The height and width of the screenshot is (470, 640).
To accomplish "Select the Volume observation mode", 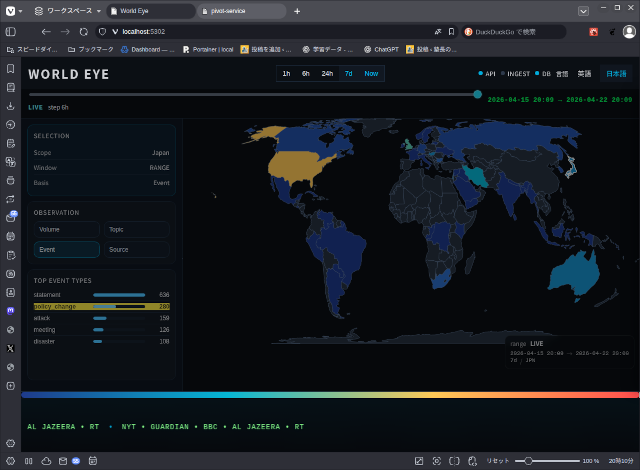I will click(66, 230).
